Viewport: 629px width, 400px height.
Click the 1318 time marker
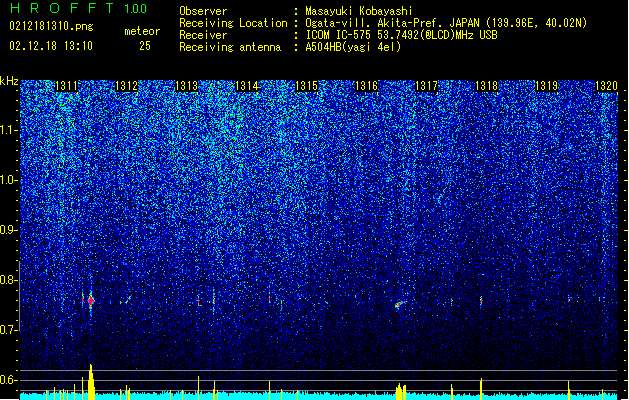487,86
